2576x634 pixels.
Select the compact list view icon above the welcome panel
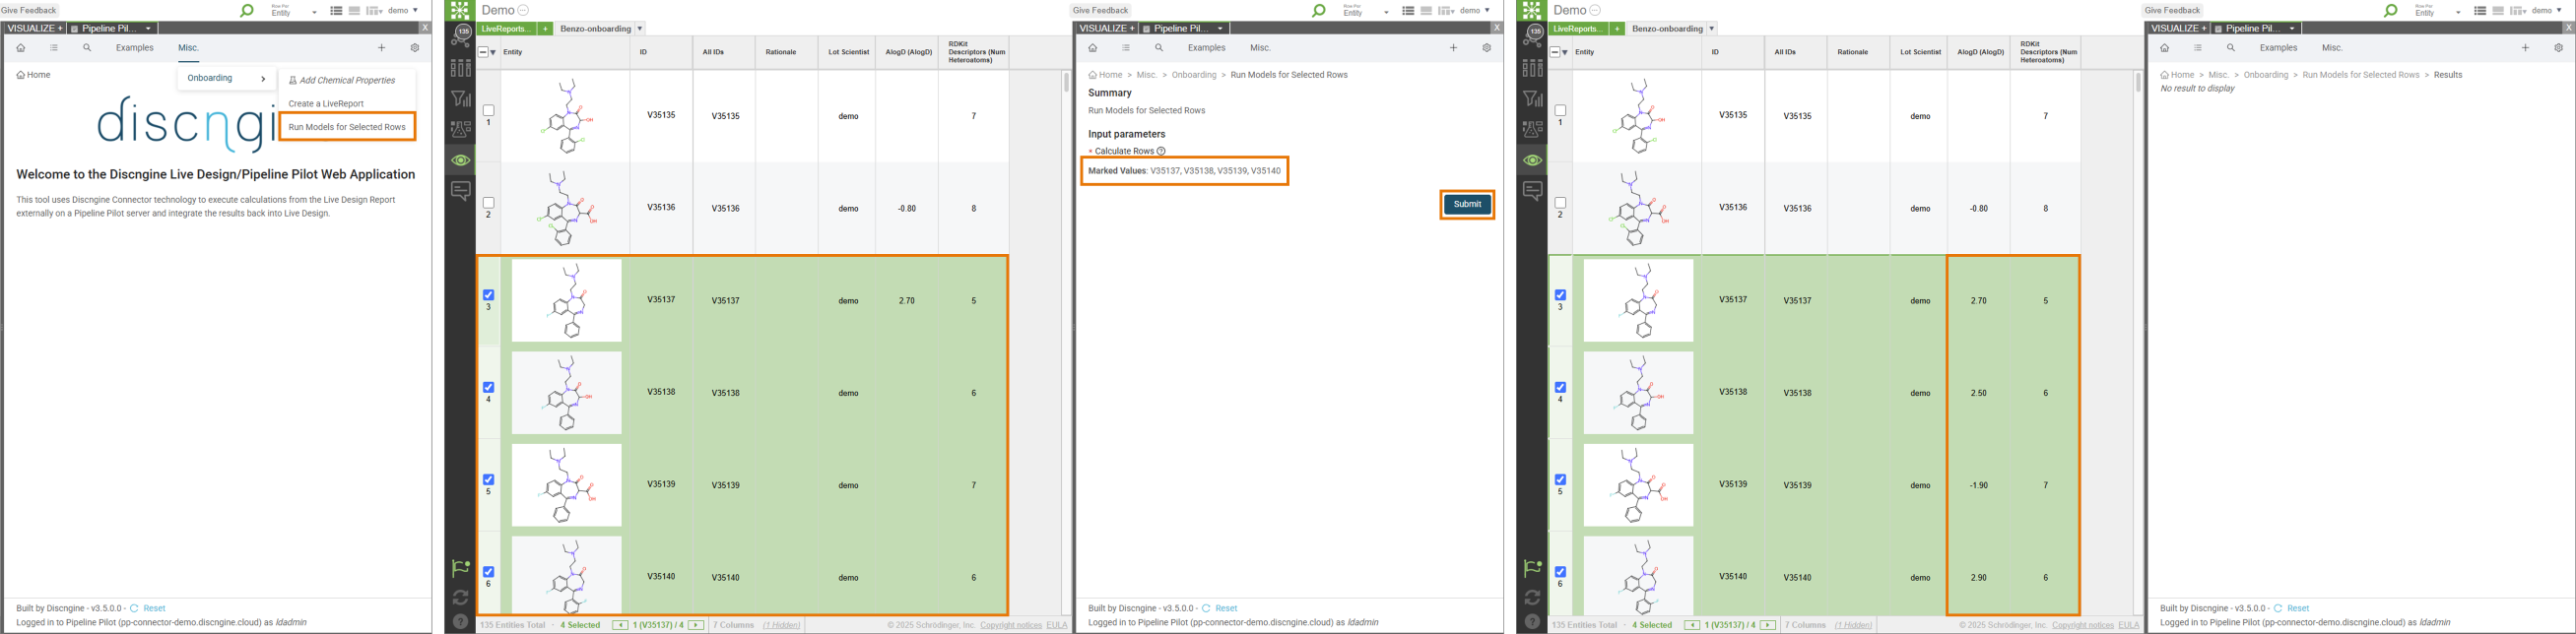point(336,11)
